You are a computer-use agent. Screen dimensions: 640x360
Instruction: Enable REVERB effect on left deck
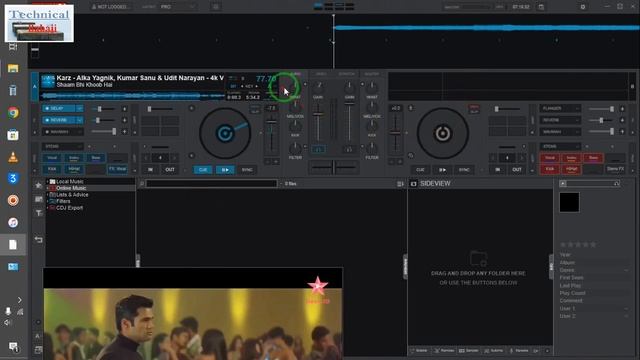click(59, 120)
